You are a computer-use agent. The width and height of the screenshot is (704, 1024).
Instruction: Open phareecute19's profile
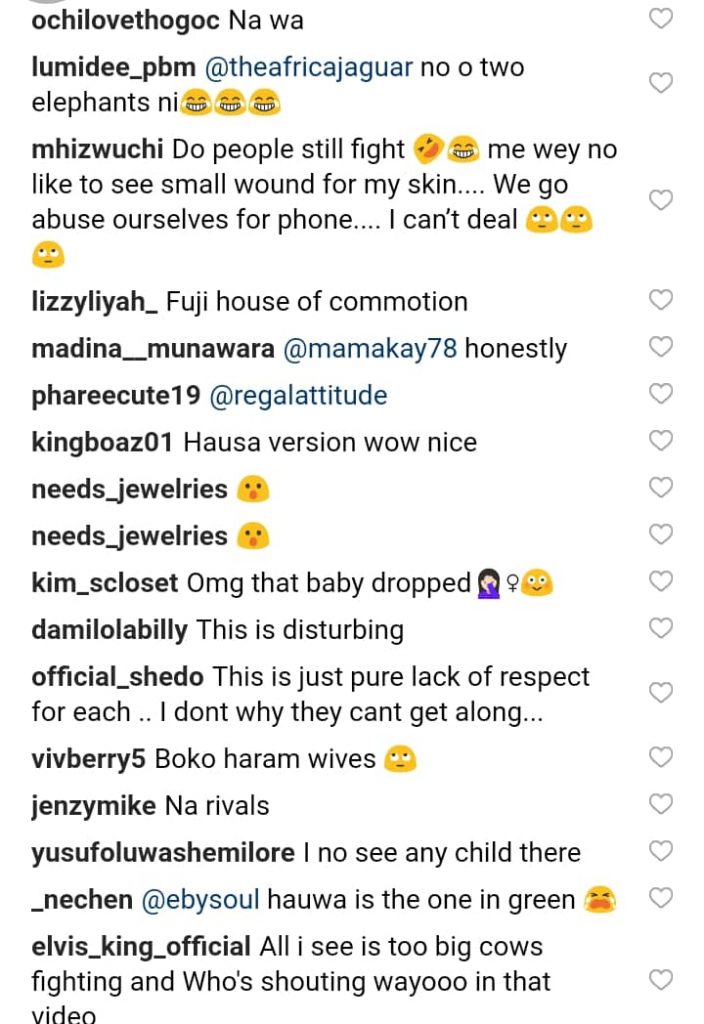tap(115, 396)
